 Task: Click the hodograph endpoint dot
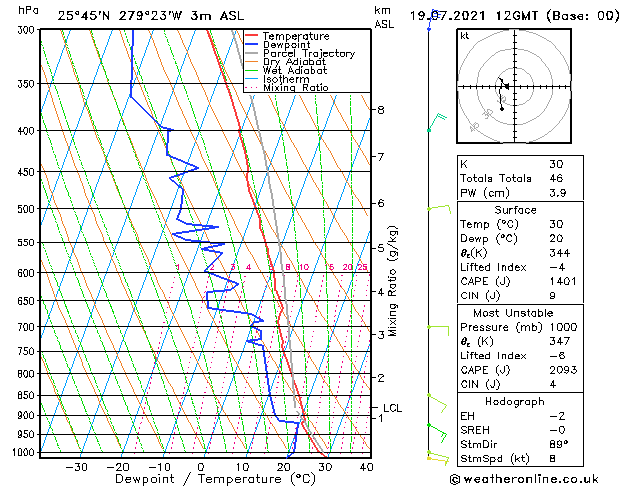pyautogui.click(x=502, y=109)
